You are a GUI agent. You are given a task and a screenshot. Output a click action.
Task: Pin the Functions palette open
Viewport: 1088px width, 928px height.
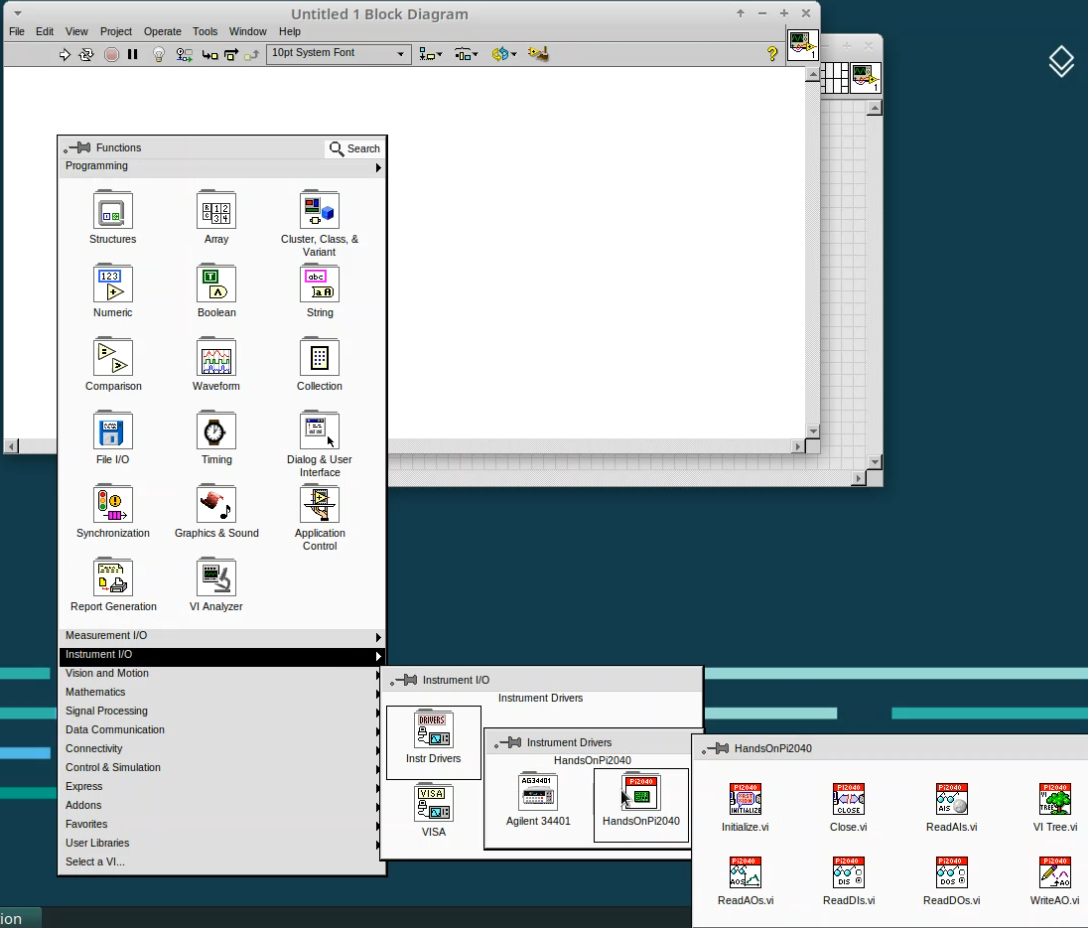77,148
